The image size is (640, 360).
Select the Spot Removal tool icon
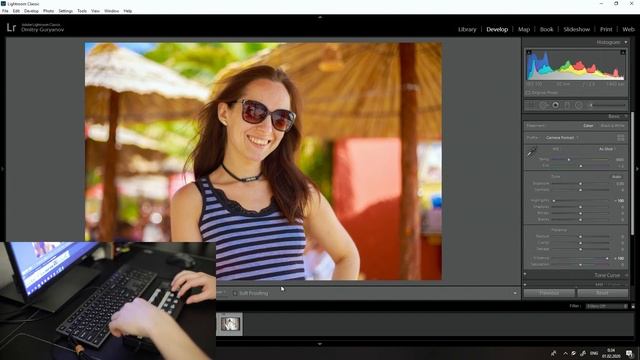tap(543, 105)
